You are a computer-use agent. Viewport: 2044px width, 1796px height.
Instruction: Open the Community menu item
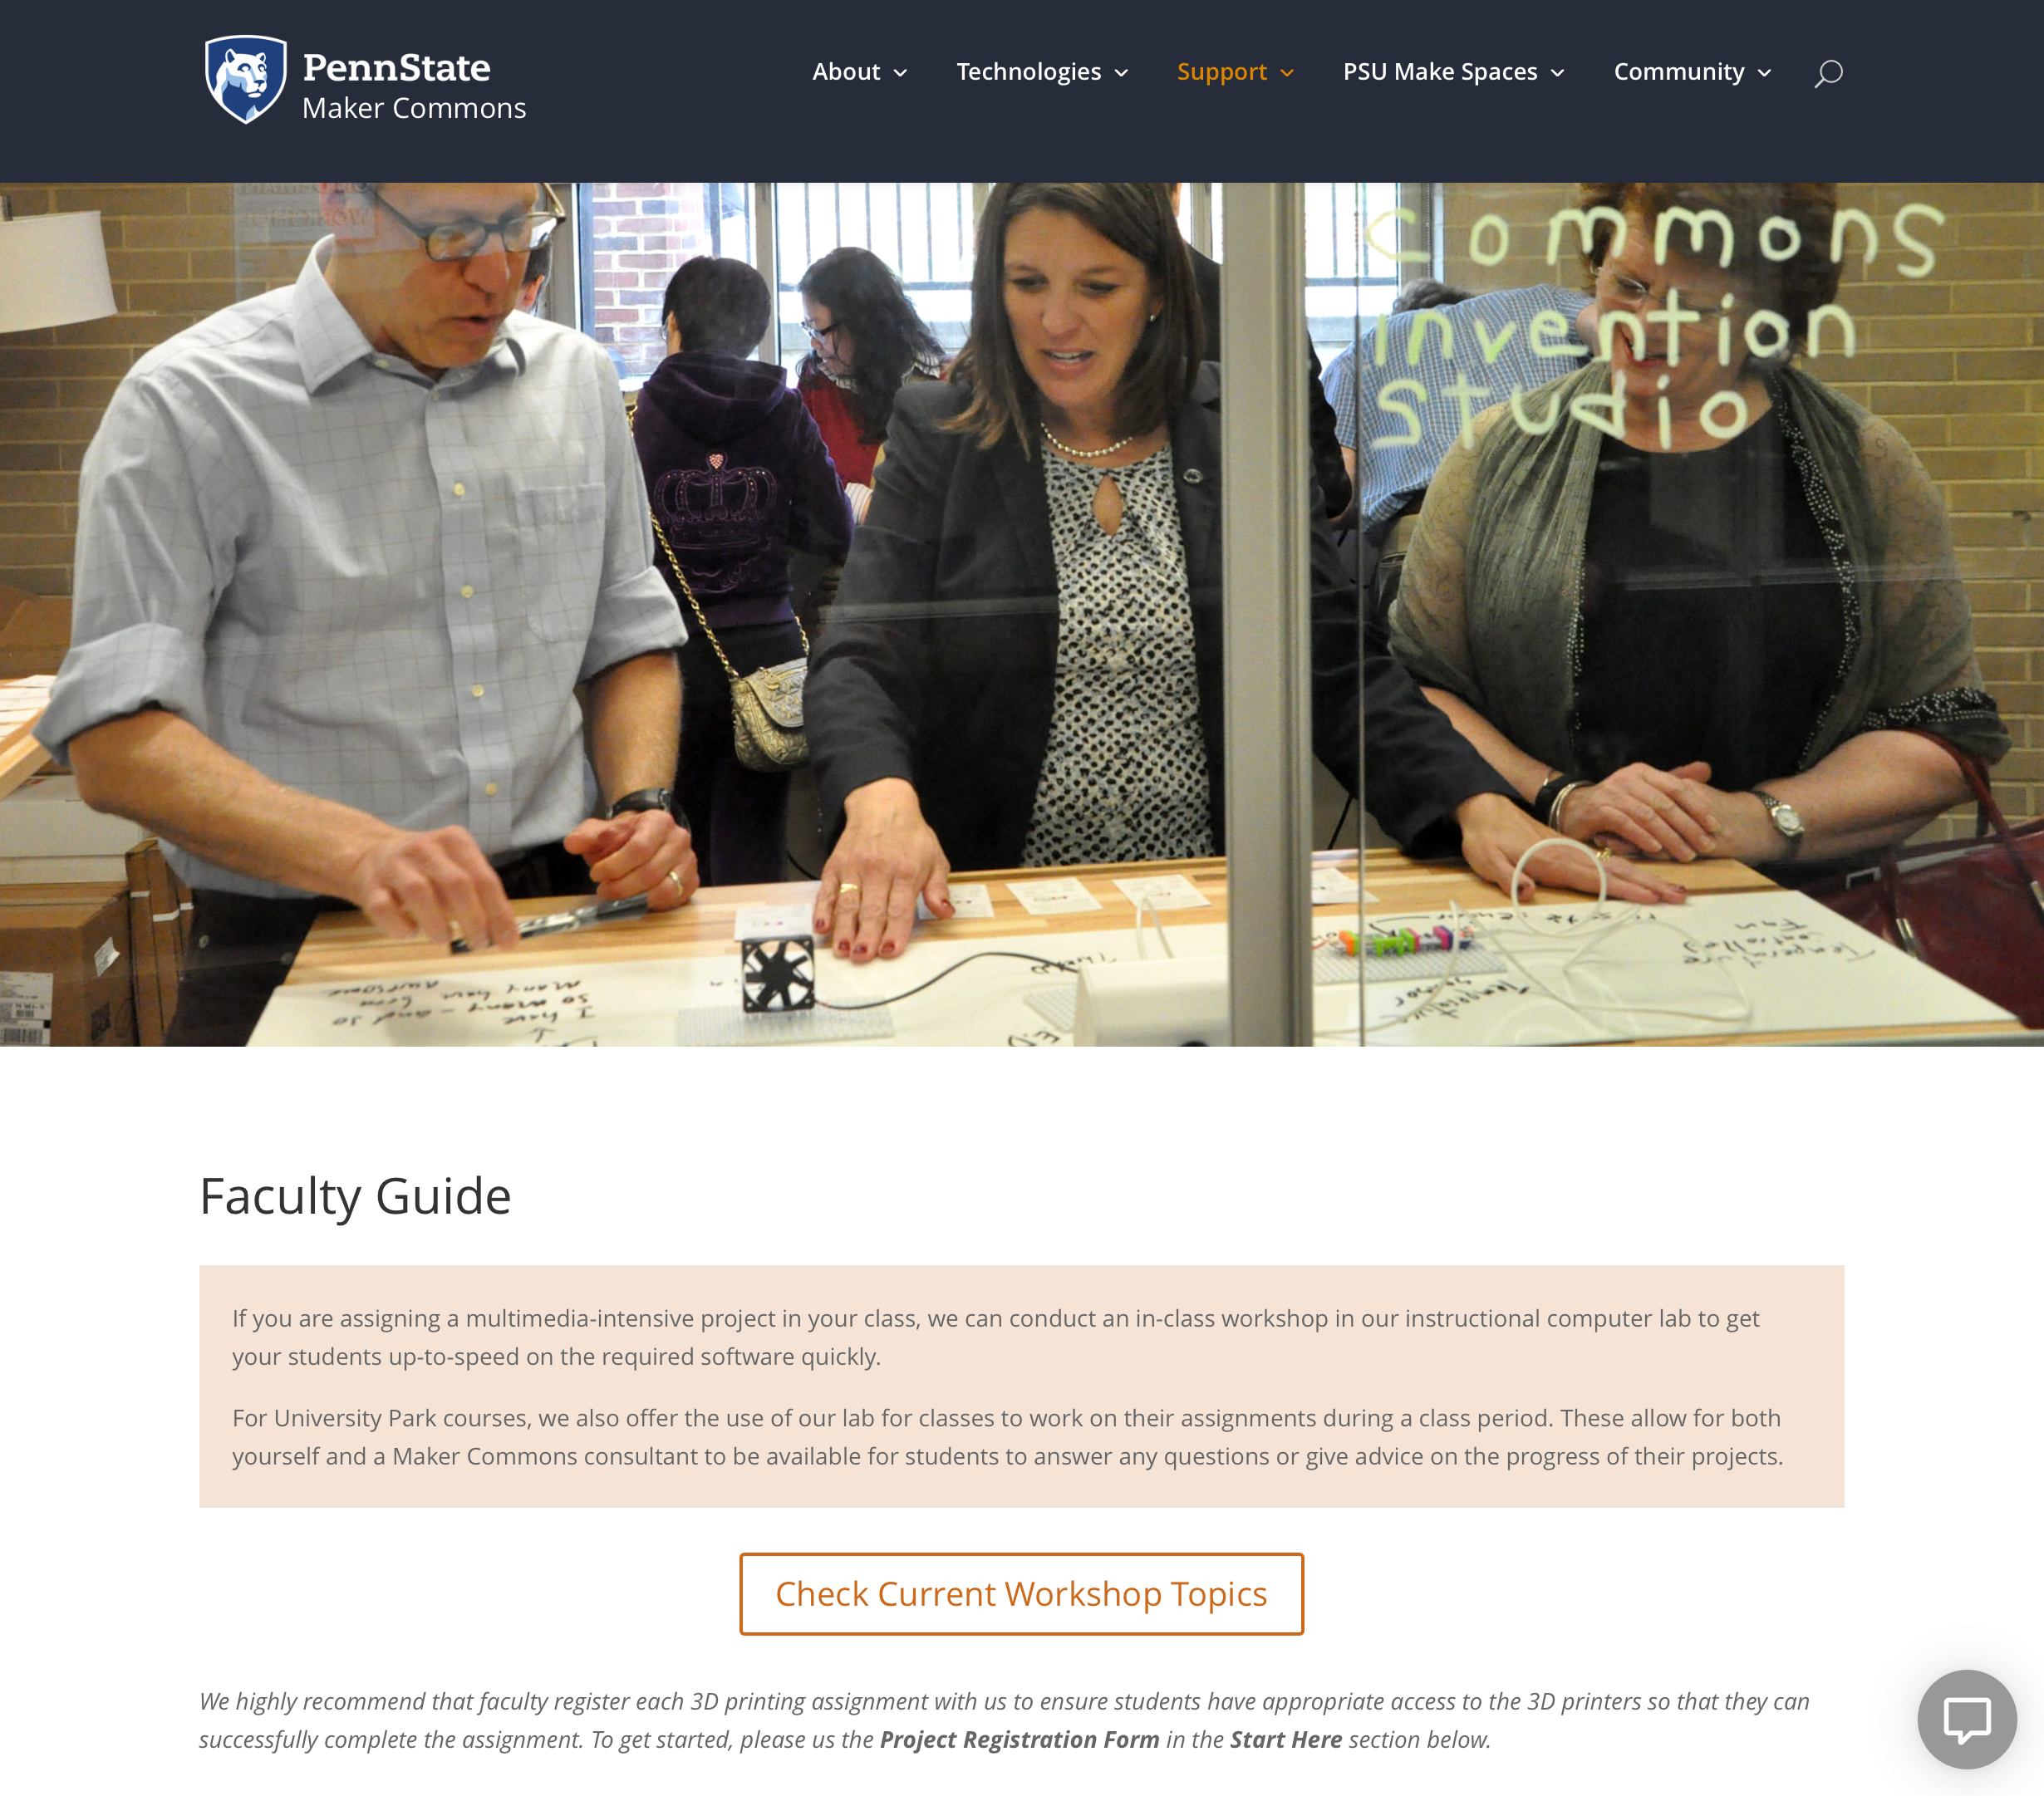point(1678,72)
